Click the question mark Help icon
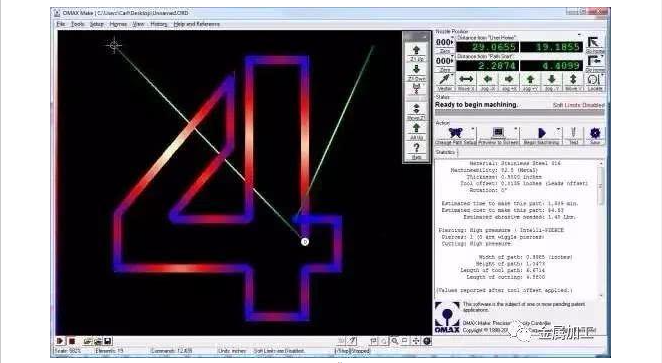The height and width of the screenshot is (363, 662). tap(417, 151)
